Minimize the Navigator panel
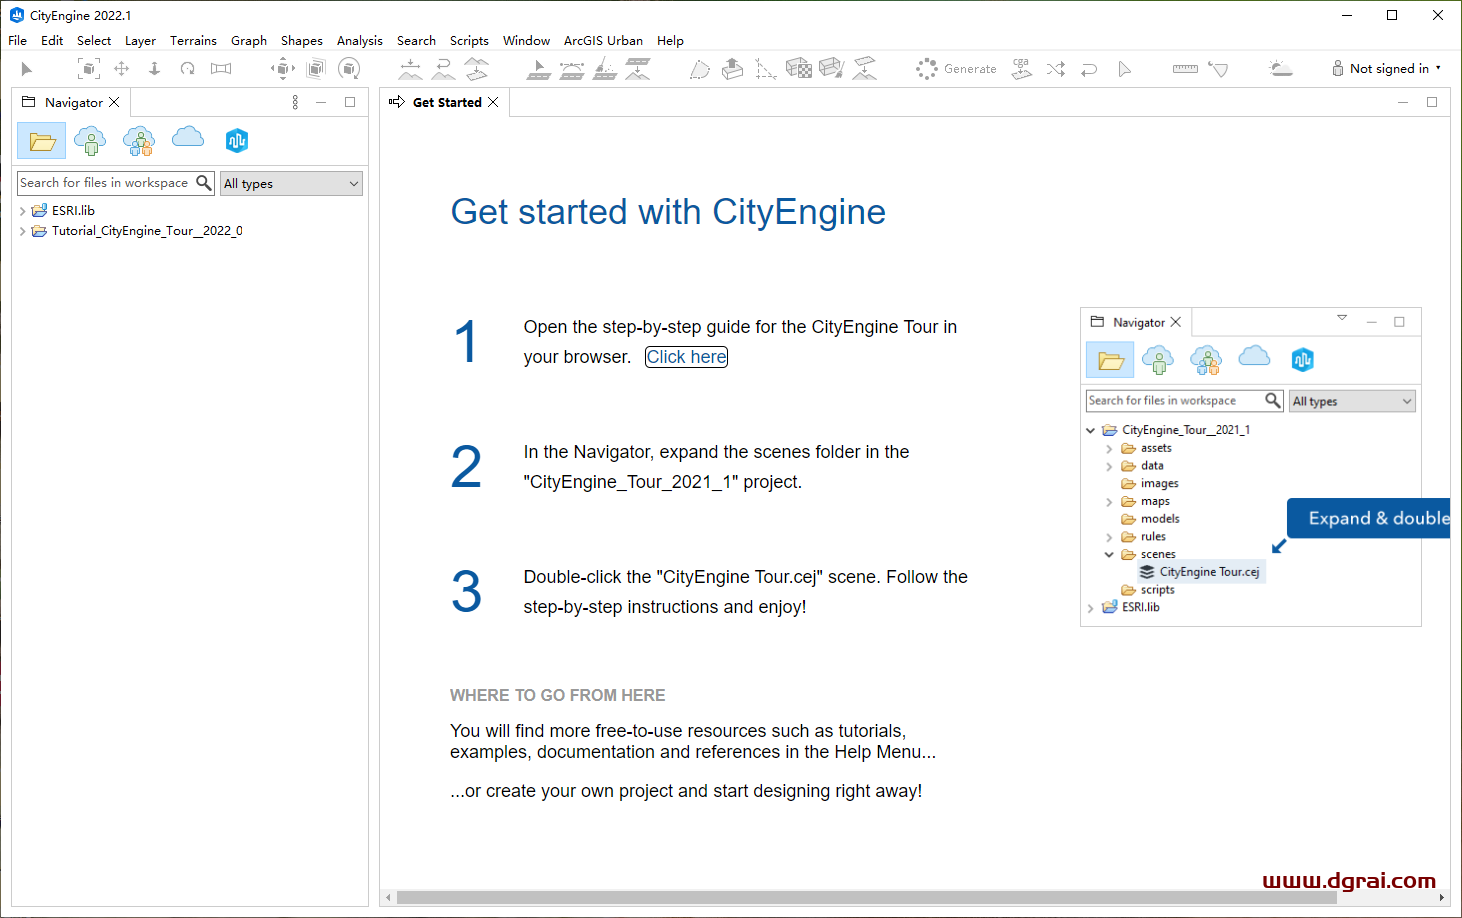The width and height of the screenshot is (1462, 918). coord(321,102)
